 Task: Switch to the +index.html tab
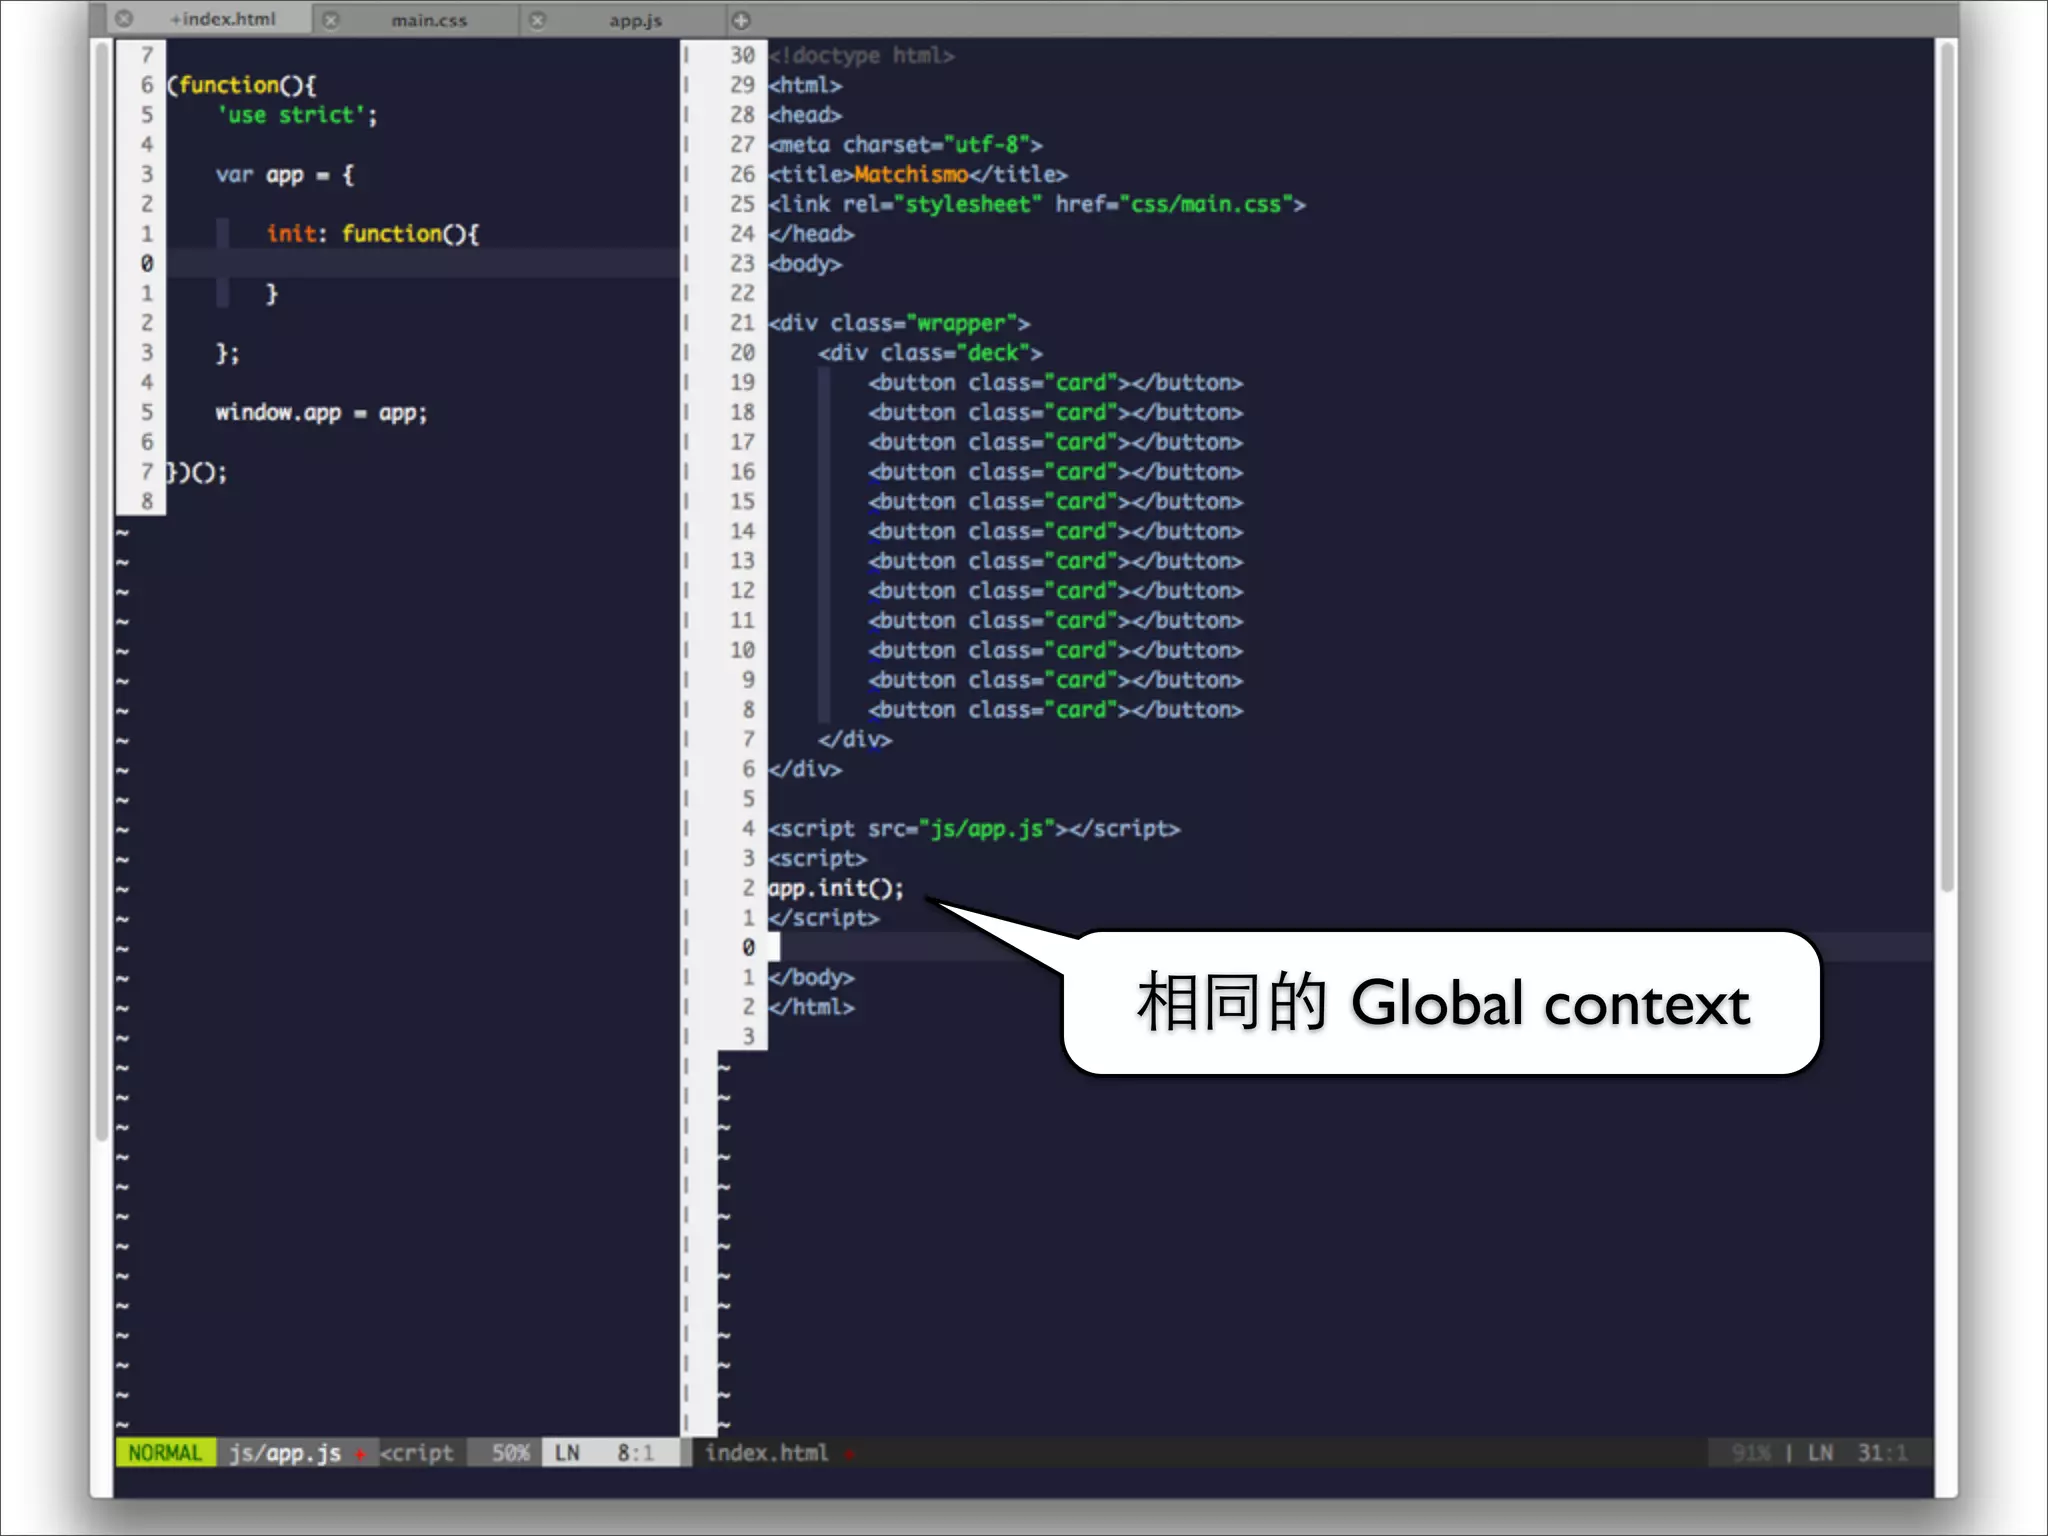pyautogui.click(x=222, y=19)
